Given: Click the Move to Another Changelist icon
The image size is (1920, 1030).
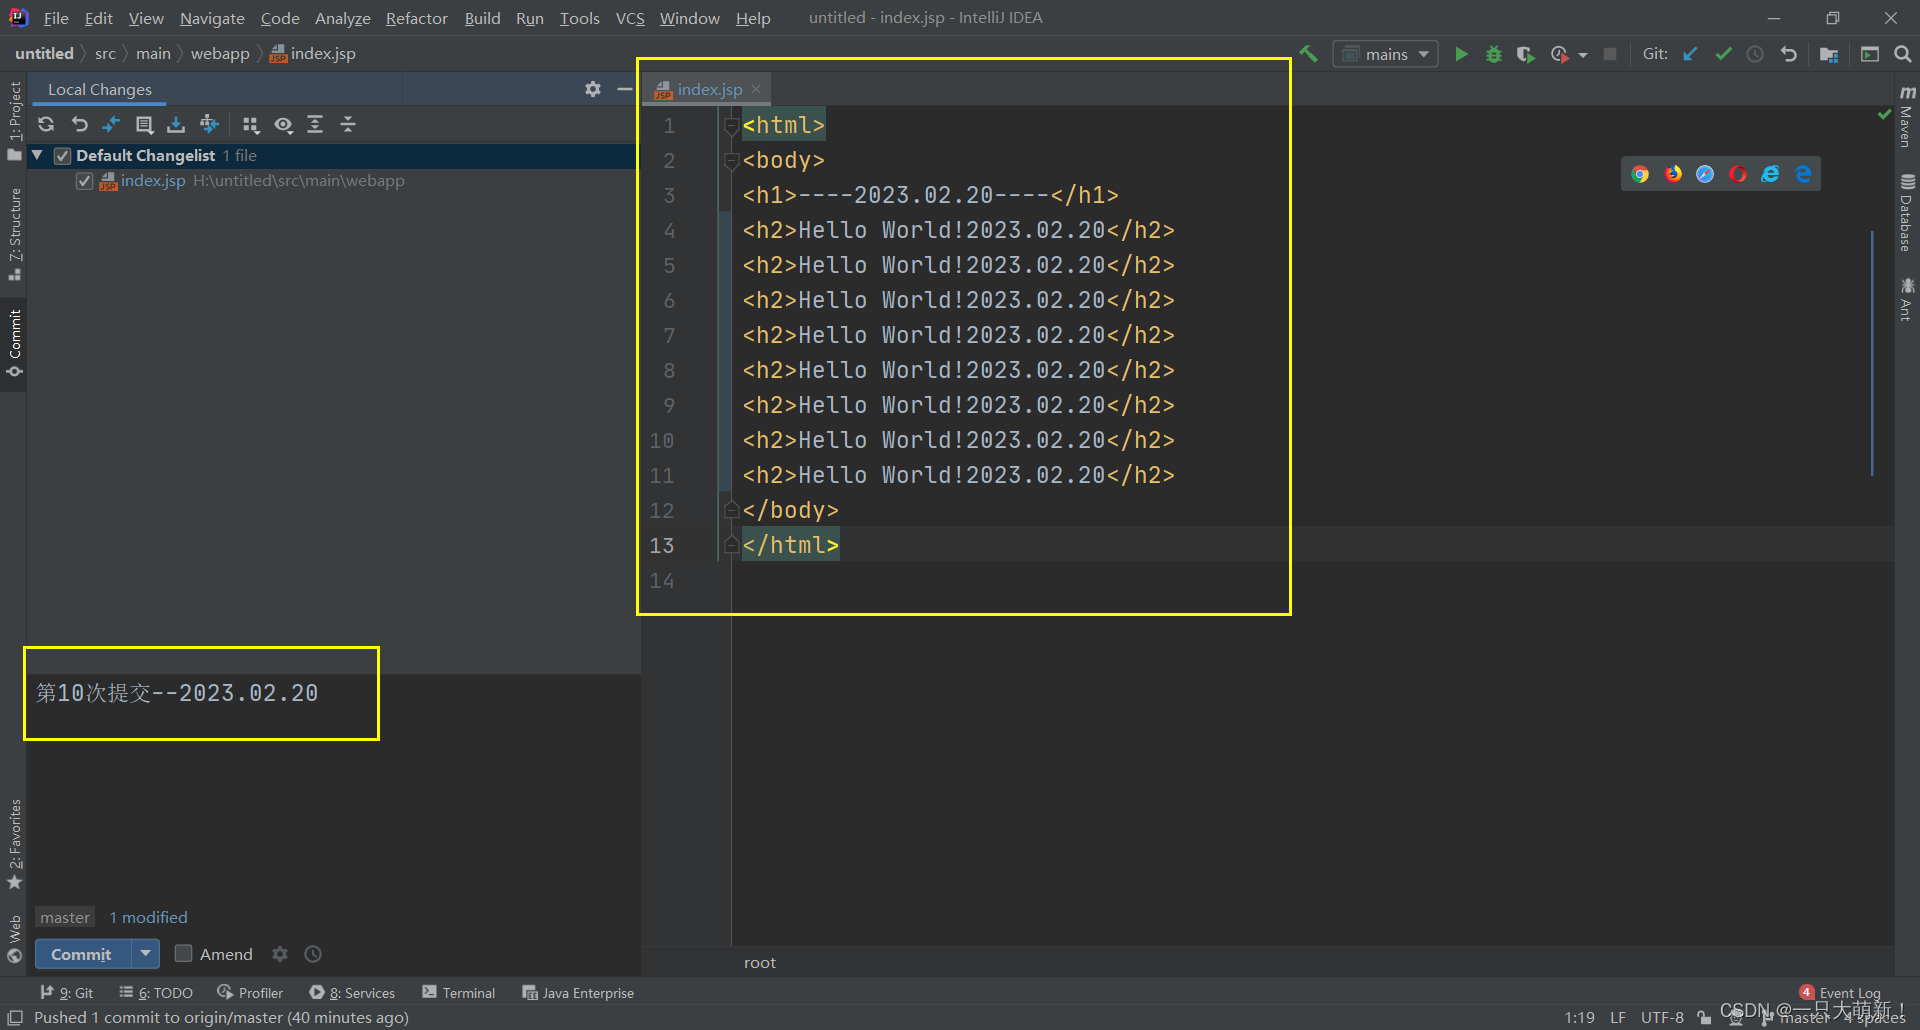Looking at the screenshot, I should [x=209, y=124].
